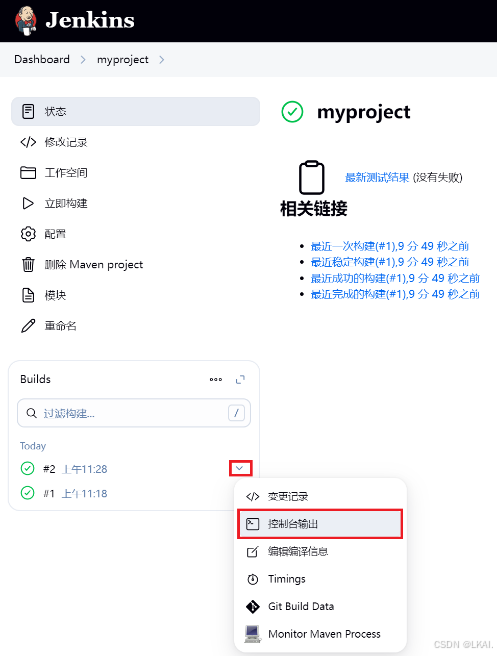Open build #1 time 上午11:18
This screenshot has width=497, height=656.
[x=85, y=494]
